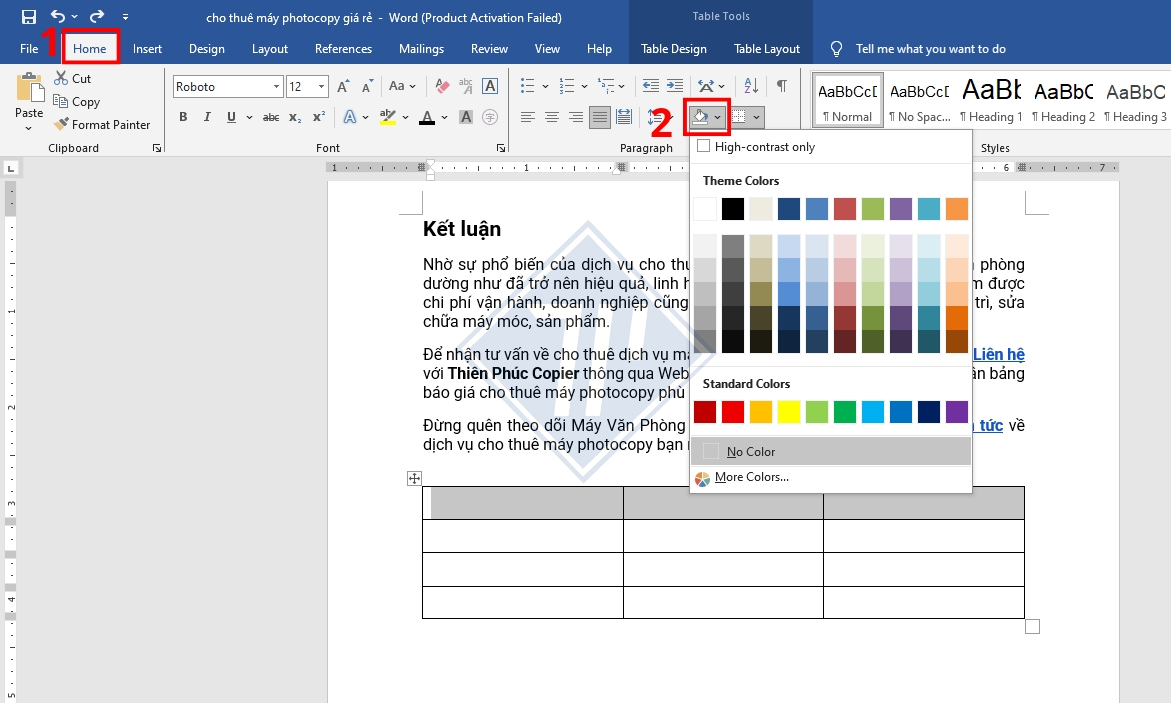Toggle Underline formatting

tap(228, 117)
